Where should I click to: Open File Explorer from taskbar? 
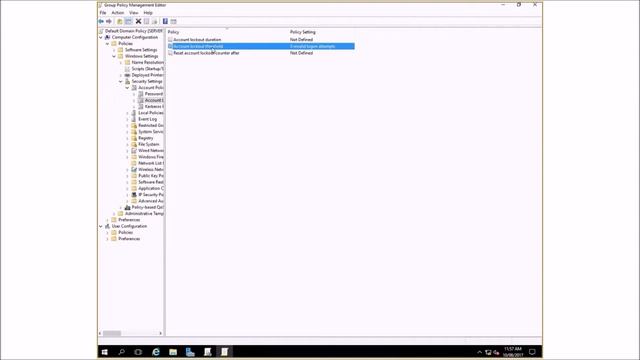tap(173, 352)
